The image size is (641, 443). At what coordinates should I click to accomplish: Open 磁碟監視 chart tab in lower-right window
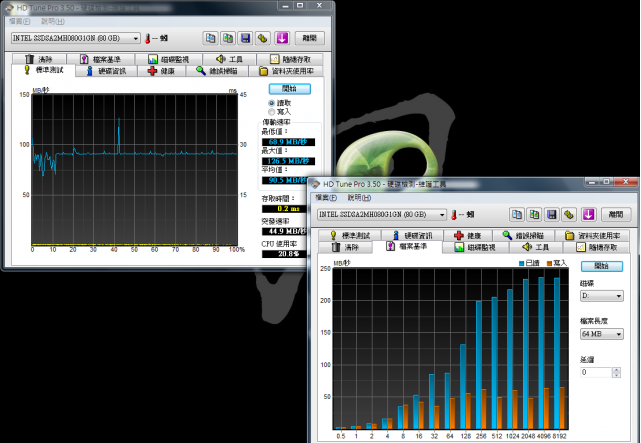click(475, 247)
